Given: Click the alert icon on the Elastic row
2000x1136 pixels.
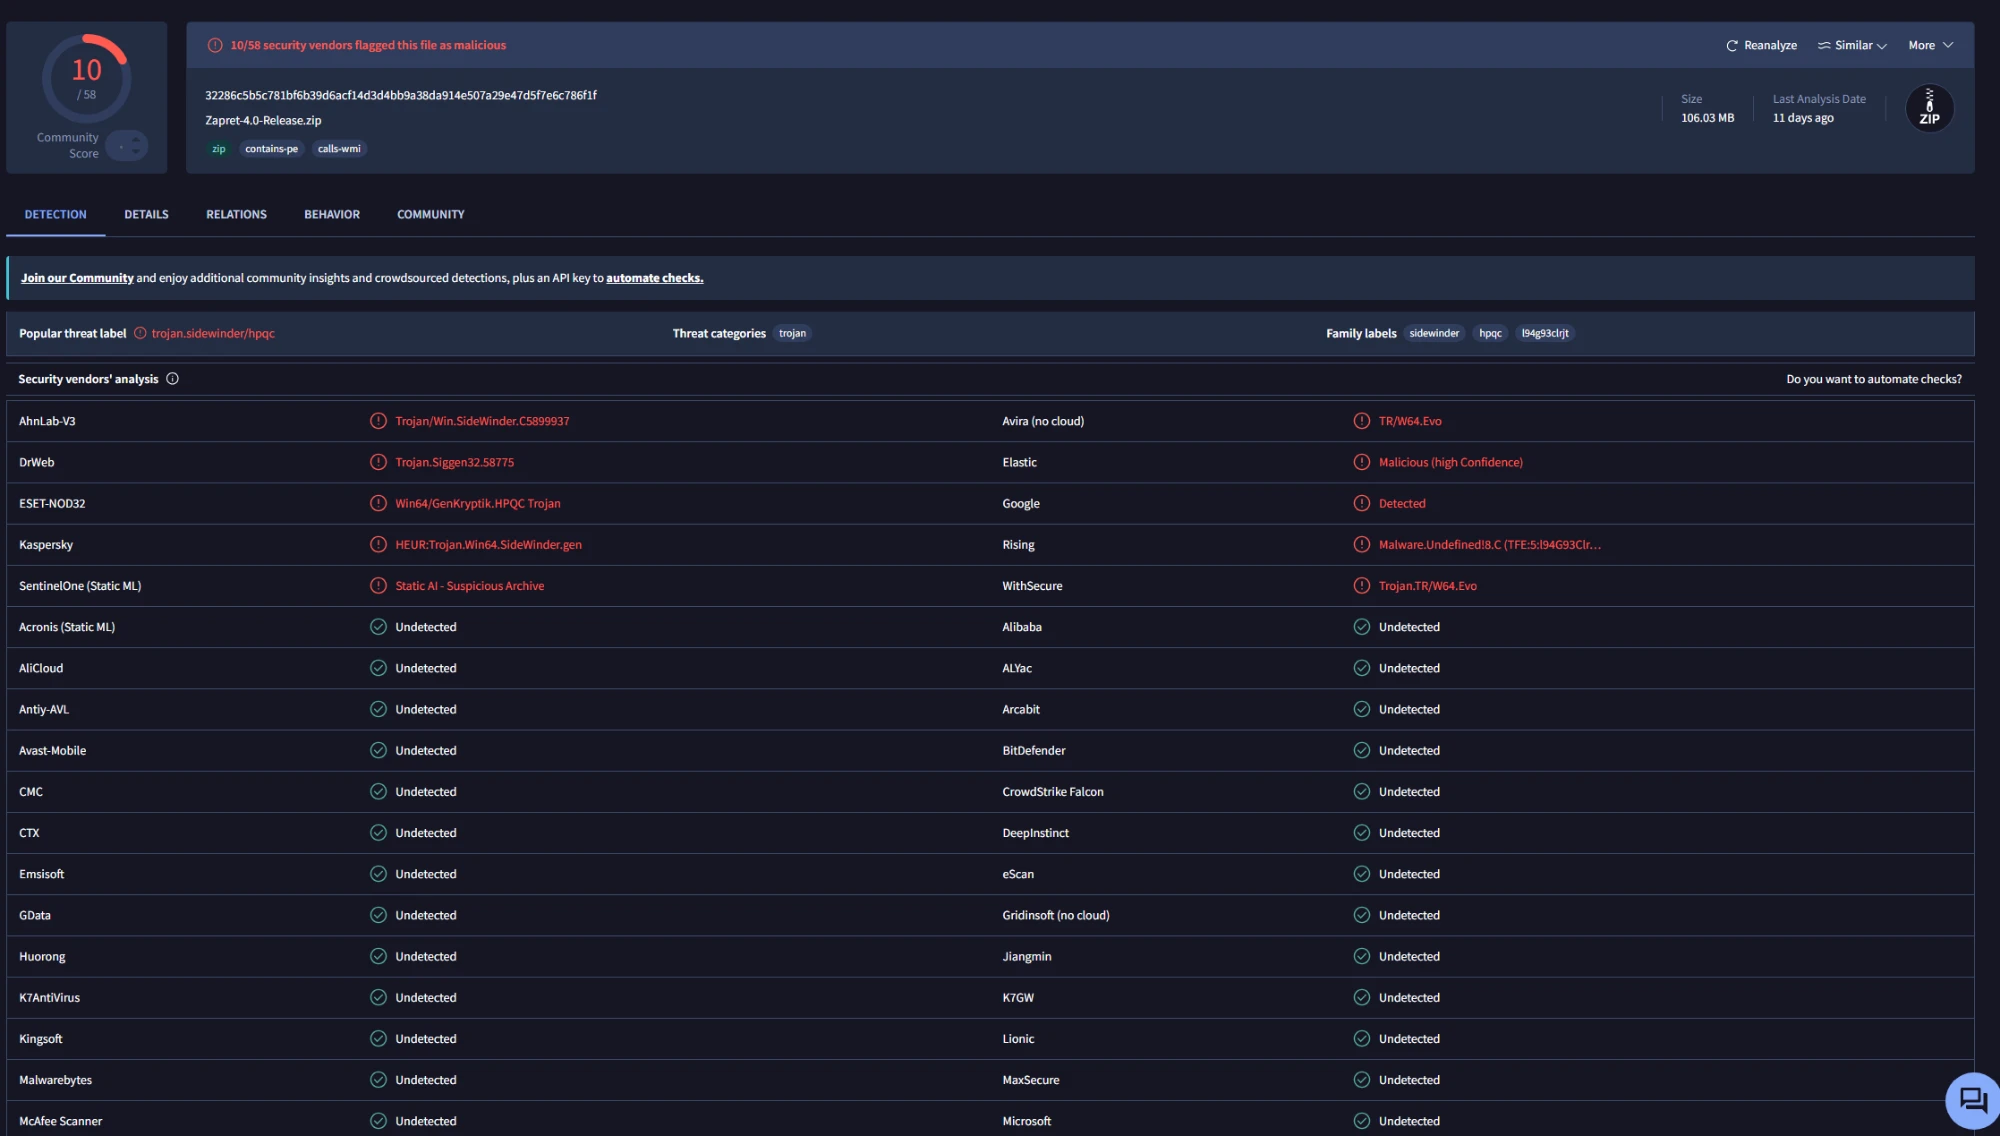Looking at the screenshot, I should (1362, 462).
